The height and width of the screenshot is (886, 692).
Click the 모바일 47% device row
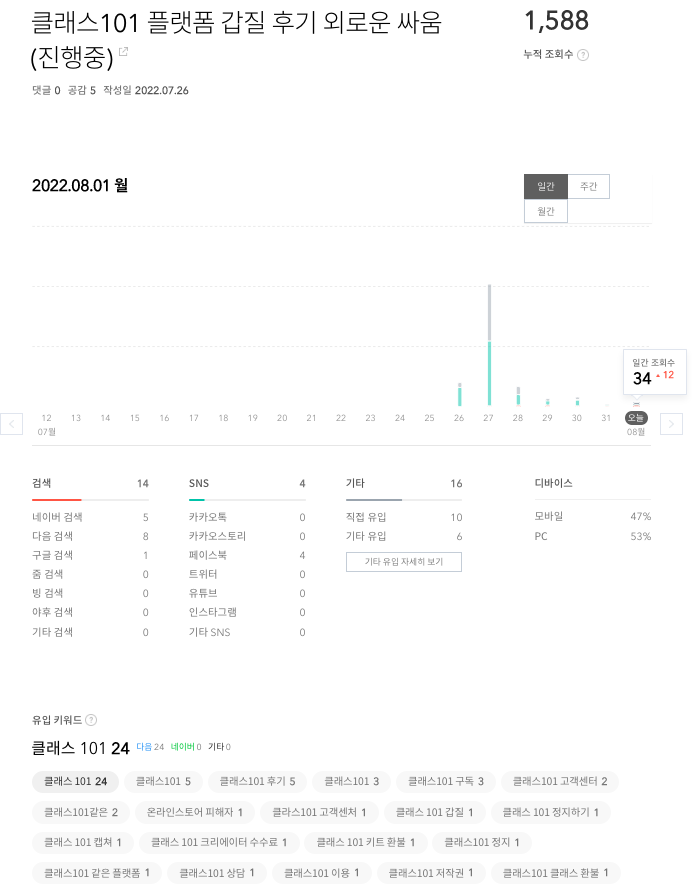pyautogui.click(x=593, y=516)
